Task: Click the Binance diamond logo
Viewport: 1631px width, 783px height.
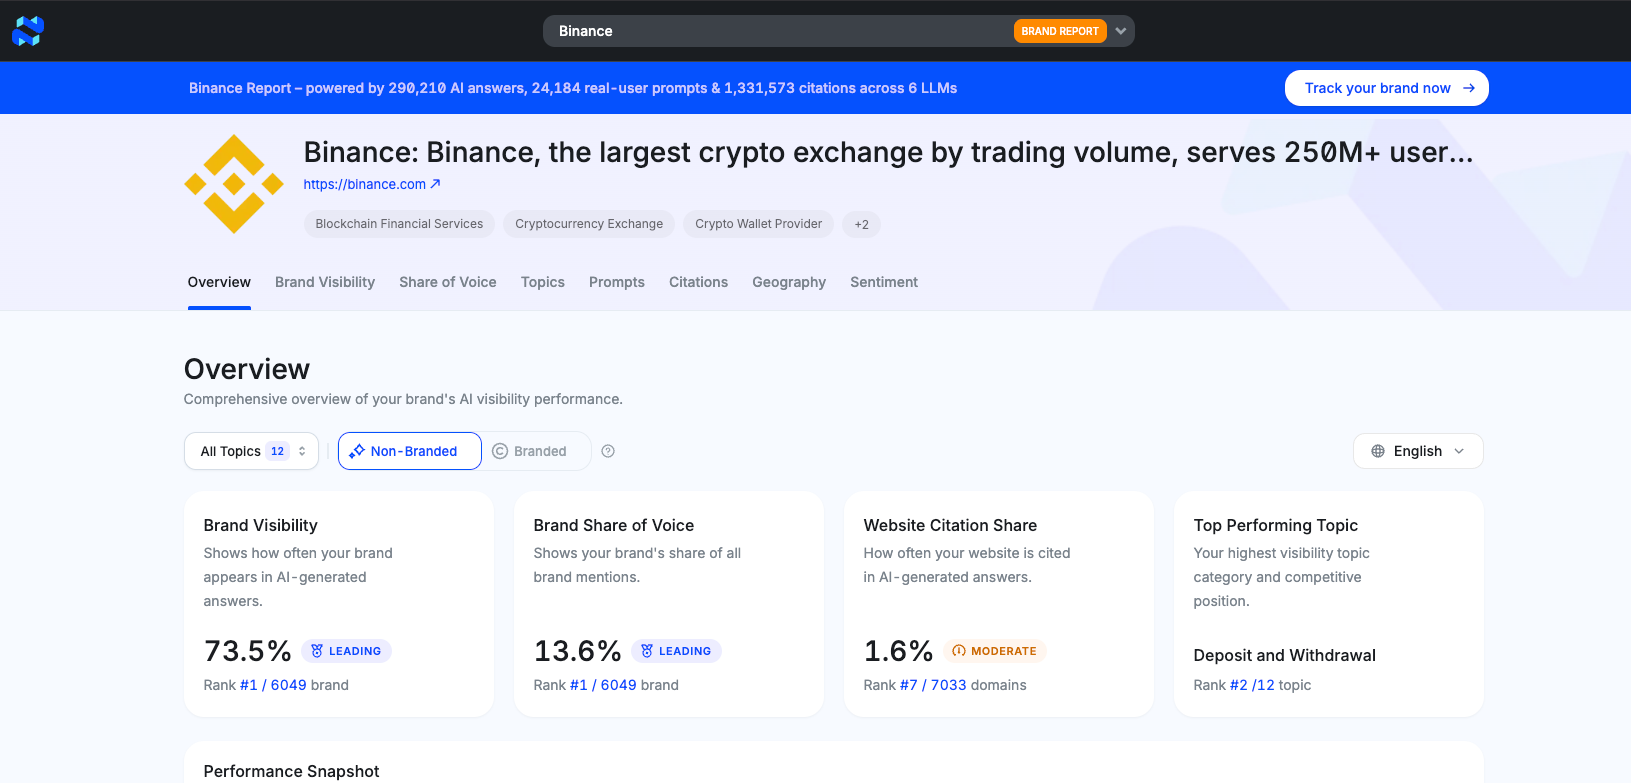Action: point(234,184)
